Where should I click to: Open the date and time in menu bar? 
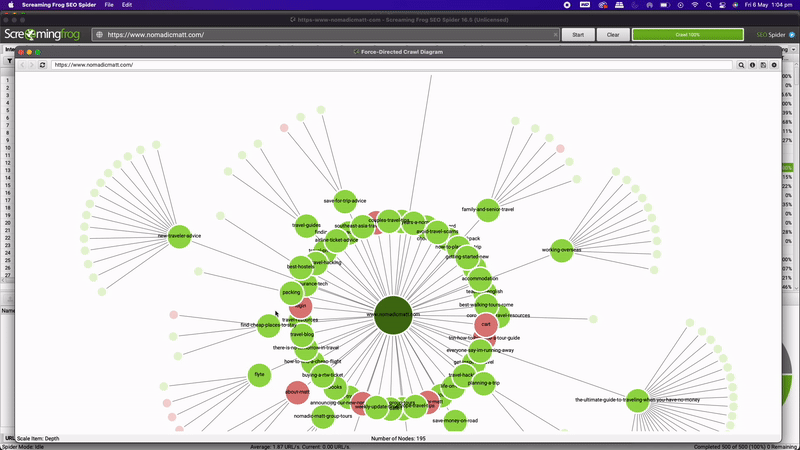[x=768, y=5]
